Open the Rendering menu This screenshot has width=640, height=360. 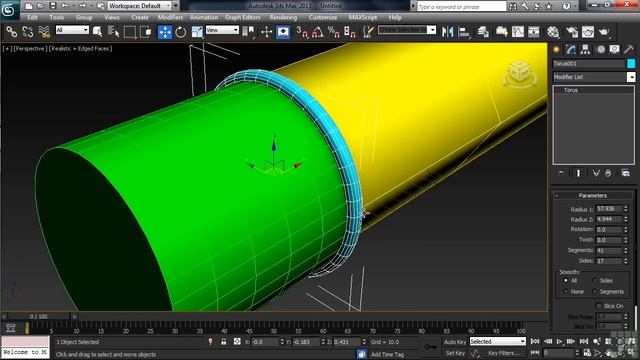coord(283,18)
